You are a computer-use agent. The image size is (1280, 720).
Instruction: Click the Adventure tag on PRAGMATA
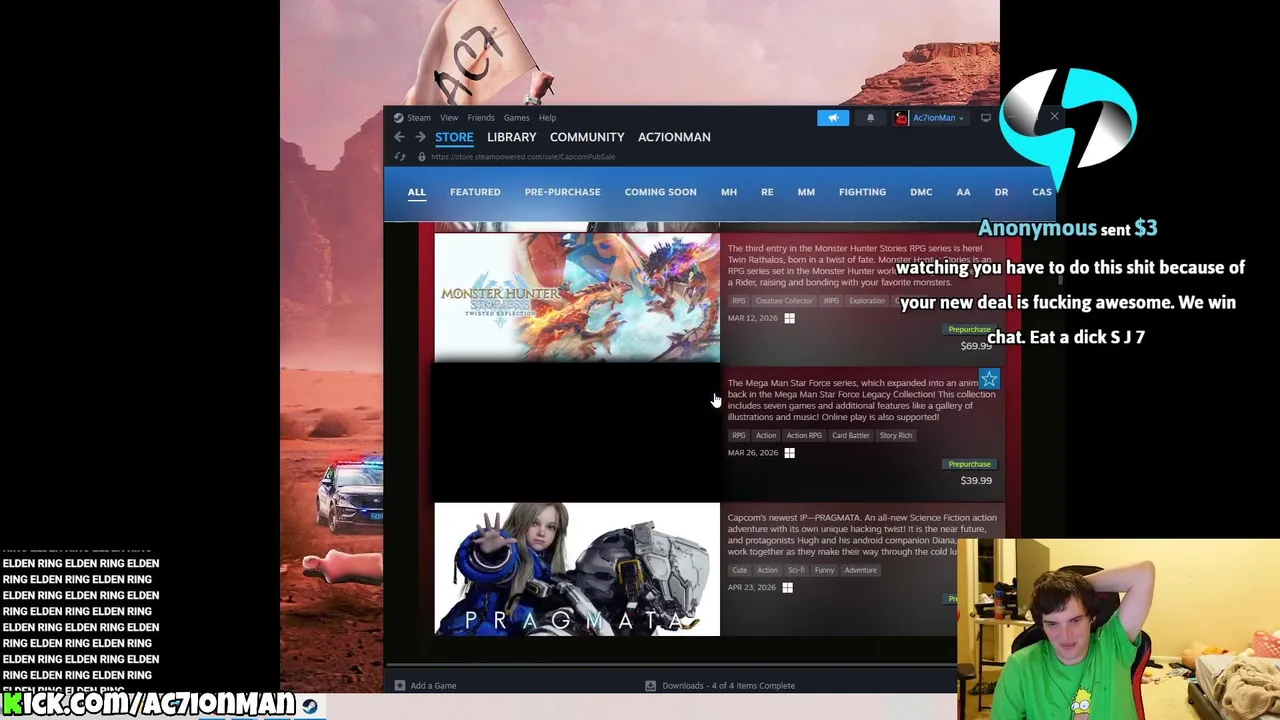click(860, 571)
